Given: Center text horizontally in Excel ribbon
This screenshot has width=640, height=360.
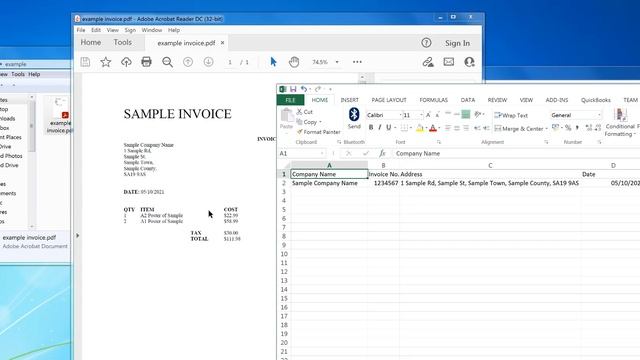Looking at the screenshot, I should [457, 128].
